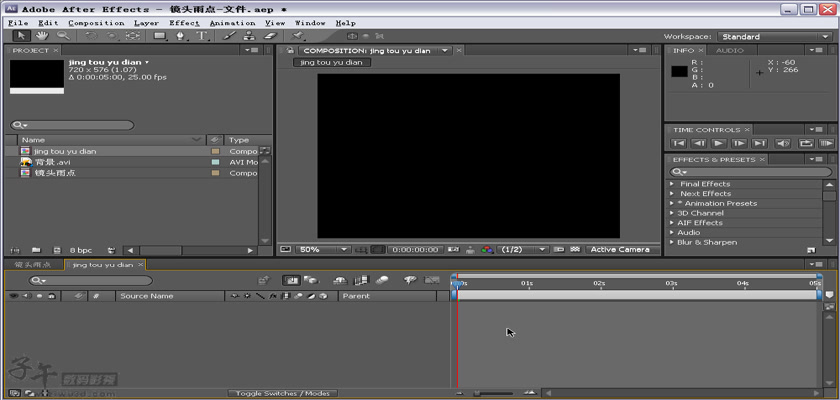Click the composition marker bin icon
The image size is (840, 400).
[829, 295]
